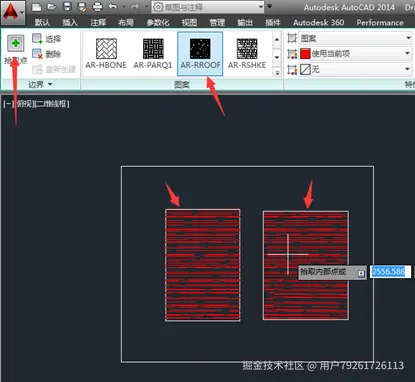The image size is (415, 382).
Task: Open the 注释 ribbon tab
Action: point(98,22)
